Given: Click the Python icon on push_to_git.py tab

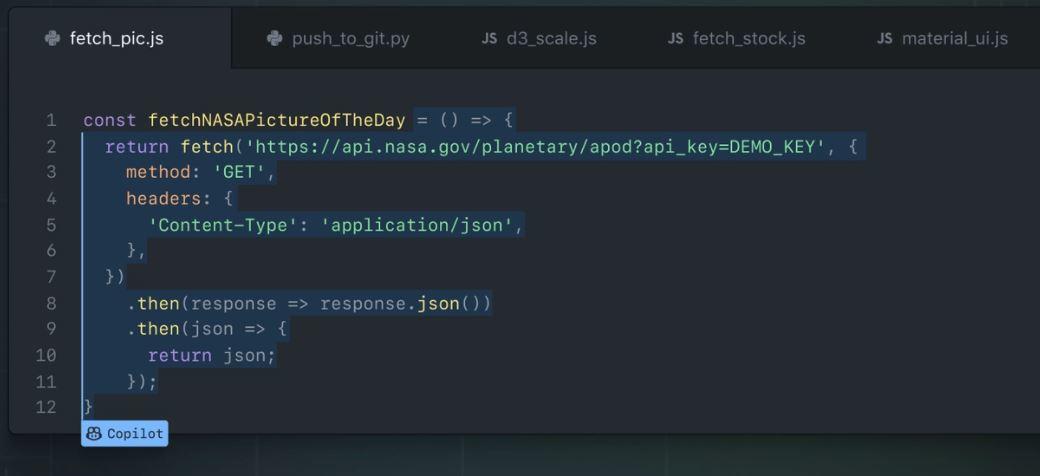Looking at the screenshot, I should click(x=275, y=38).
